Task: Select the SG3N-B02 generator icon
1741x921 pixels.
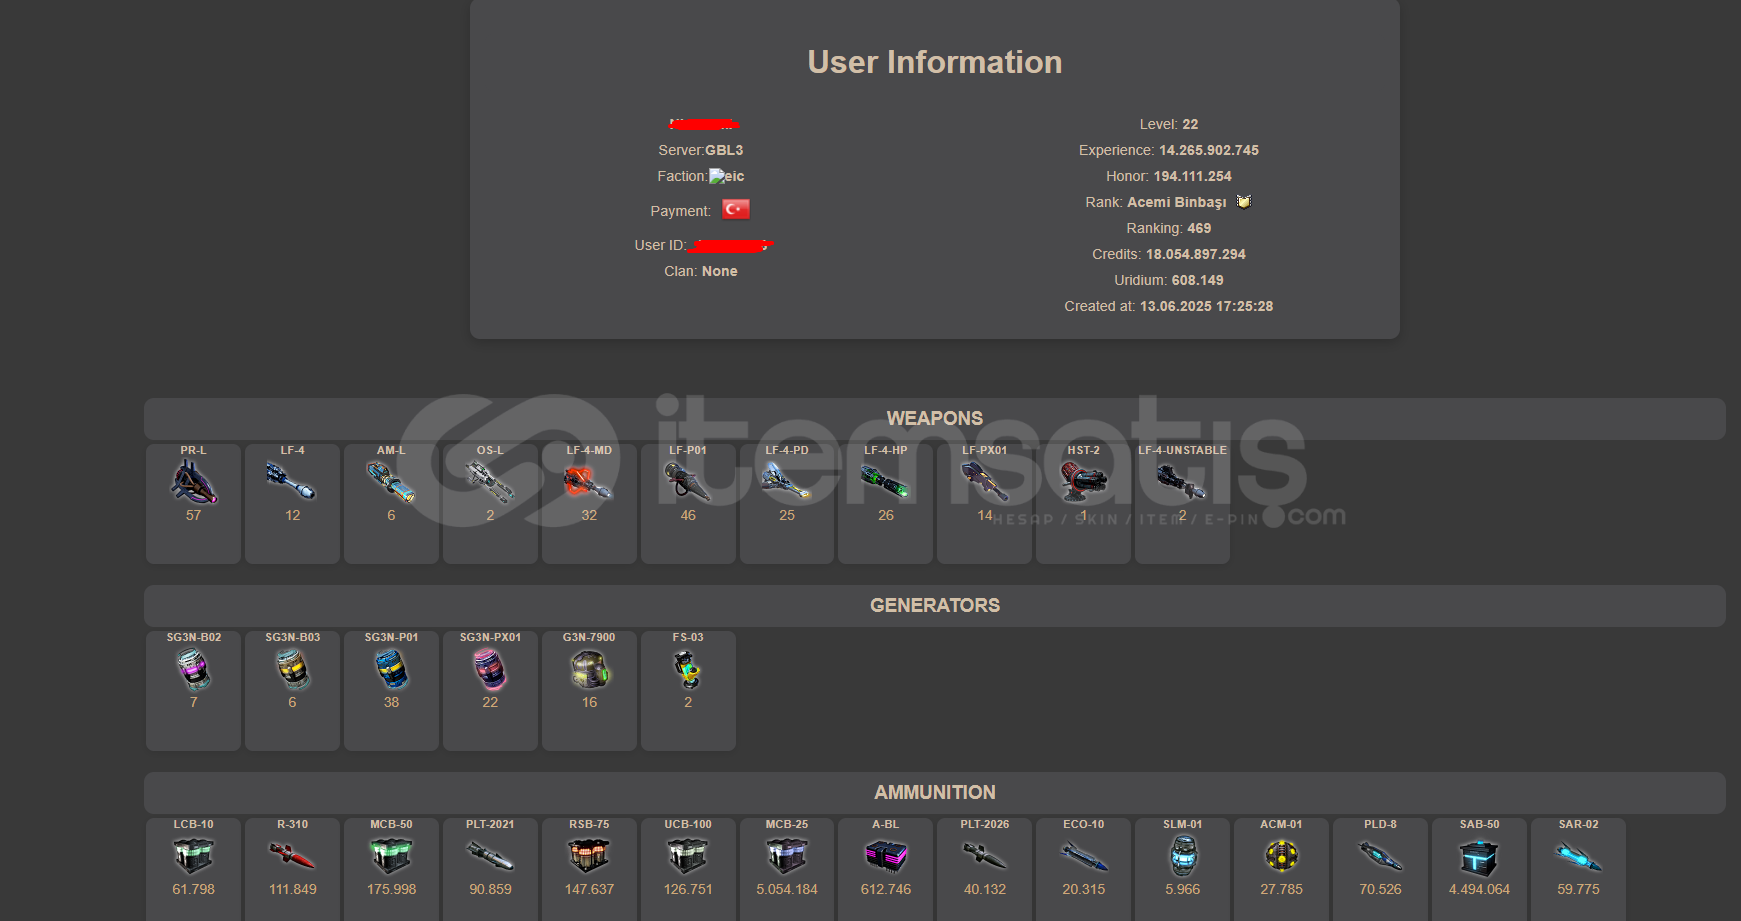Action: pyautogui.click(x=193, y=669)
